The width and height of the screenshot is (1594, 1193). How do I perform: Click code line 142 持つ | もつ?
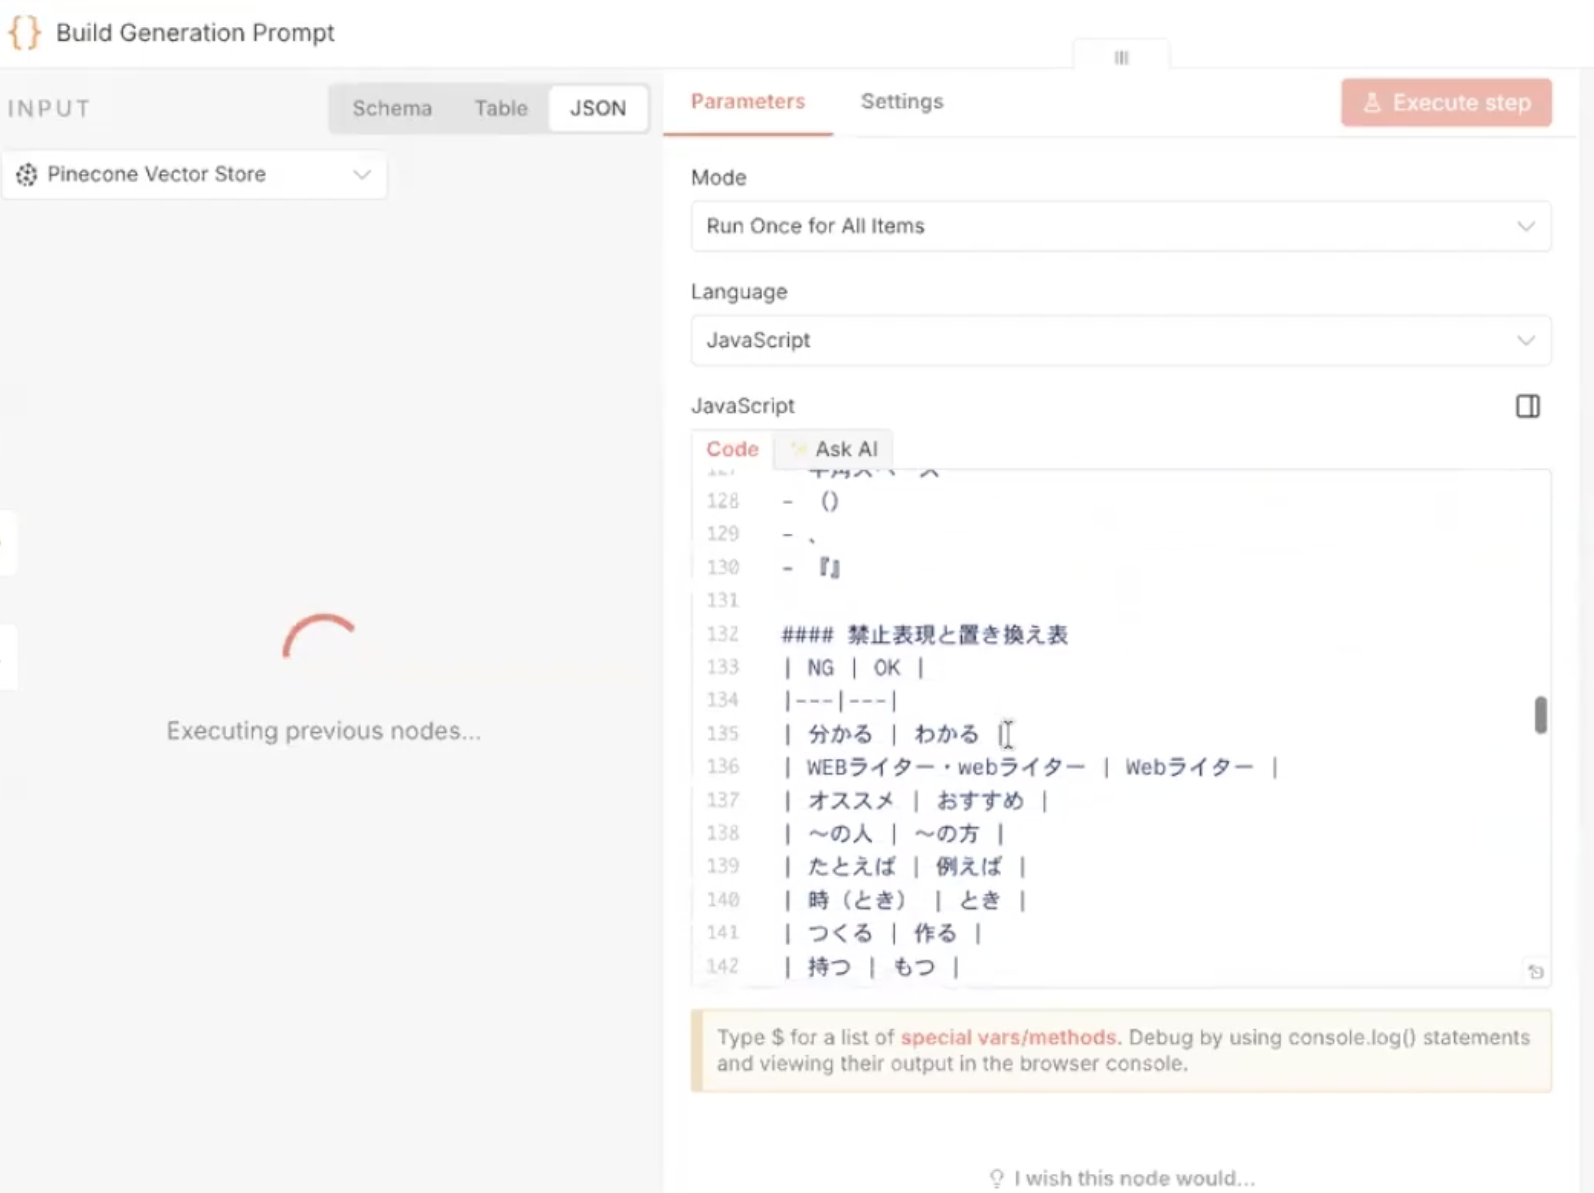(871, 966)
